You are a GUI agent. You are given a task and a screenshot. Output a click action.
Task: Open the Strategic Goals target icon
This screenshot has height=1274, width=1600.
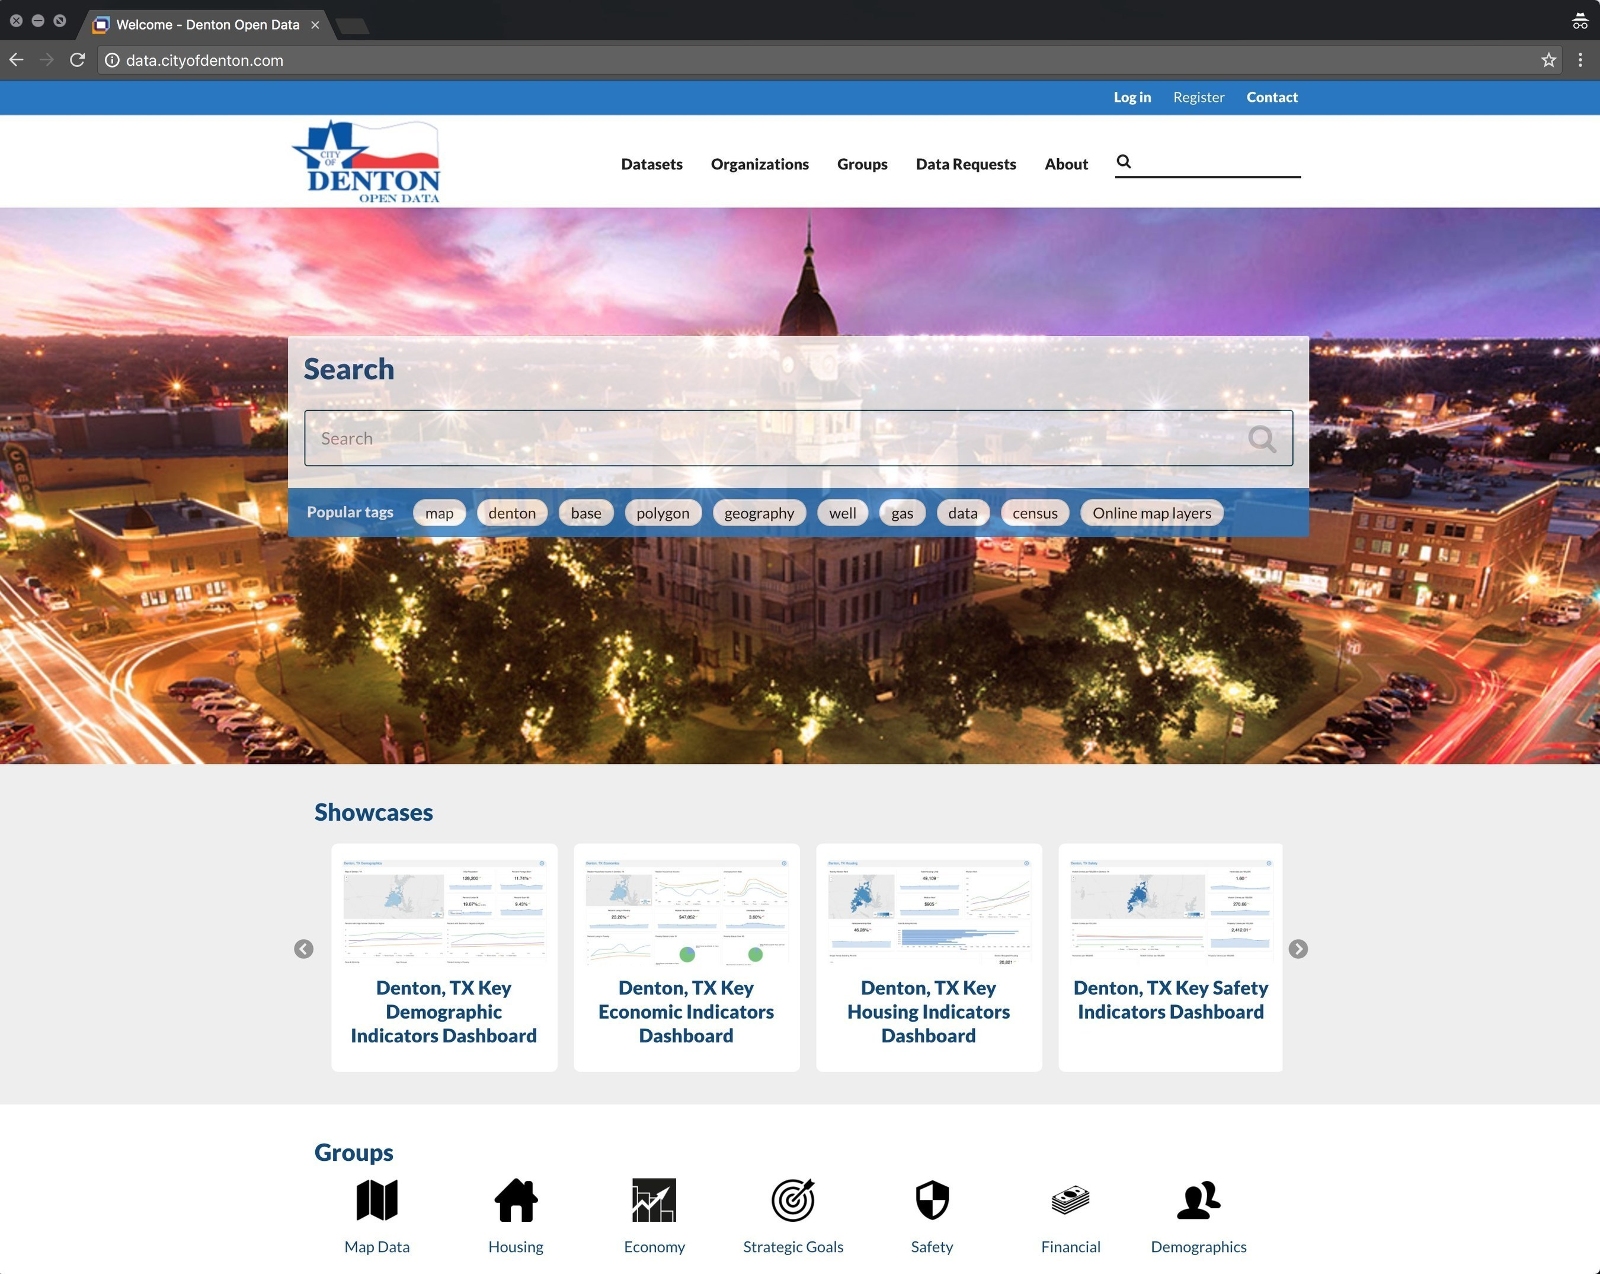[x=793, y=1200]
